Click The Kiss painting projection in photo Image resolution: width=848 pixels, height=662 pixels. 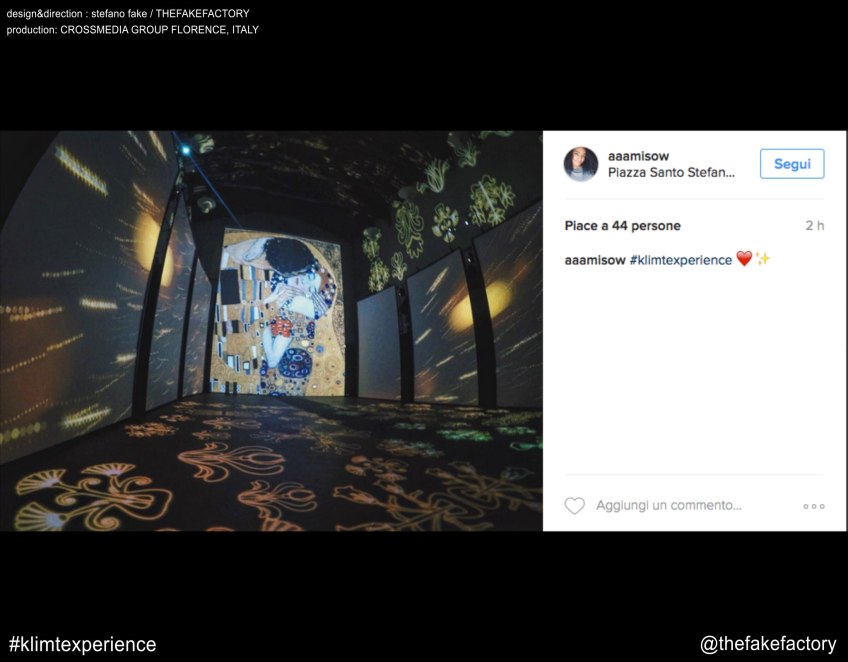[280, 312]
